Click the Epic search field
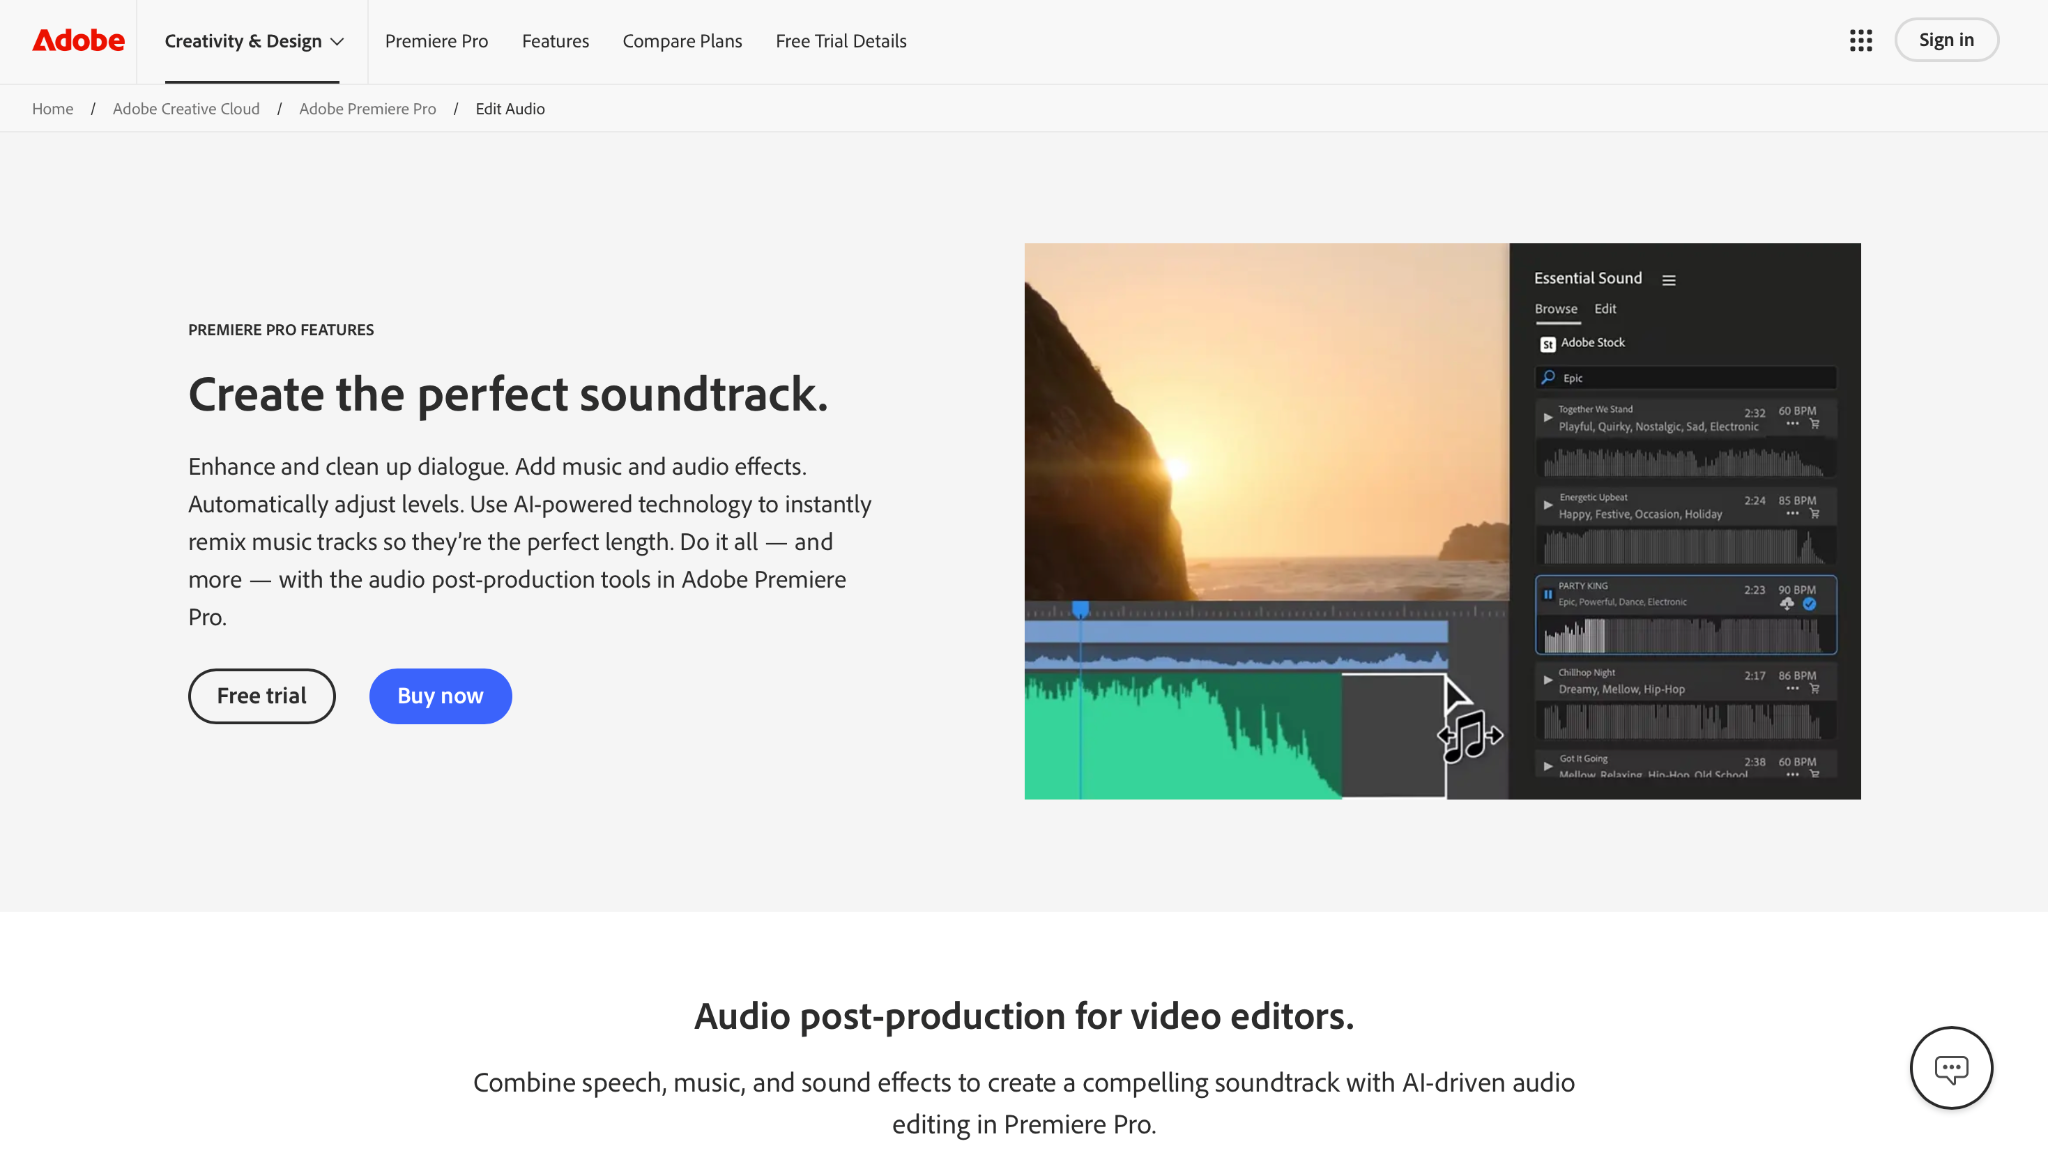Viewport: 2048px width, 1166px height. 1686,378
